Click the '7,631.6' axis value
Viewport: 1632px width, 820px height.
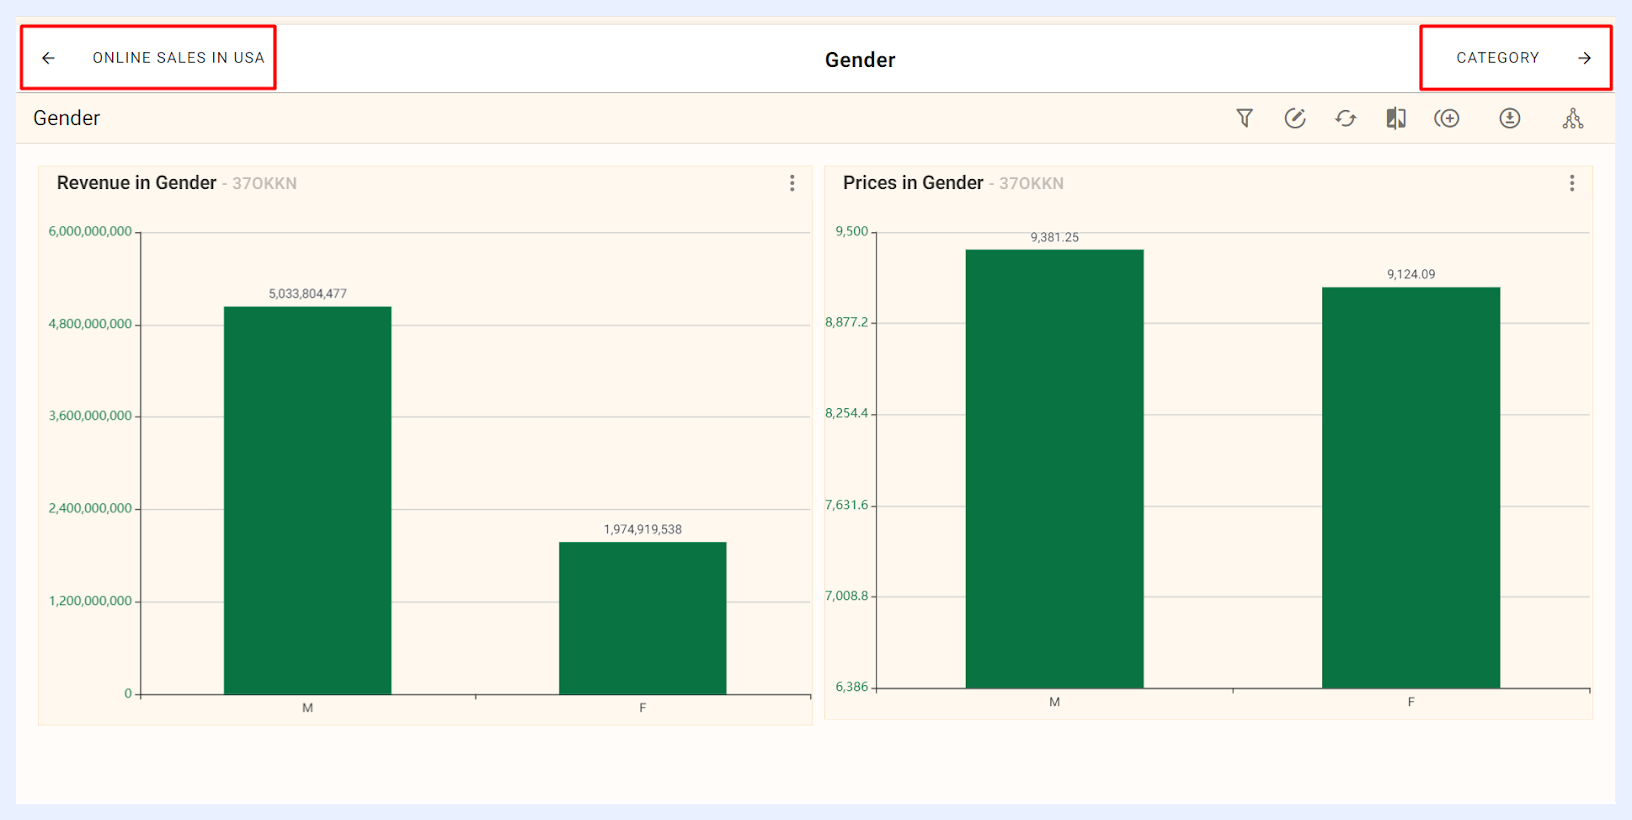(847, 505)
